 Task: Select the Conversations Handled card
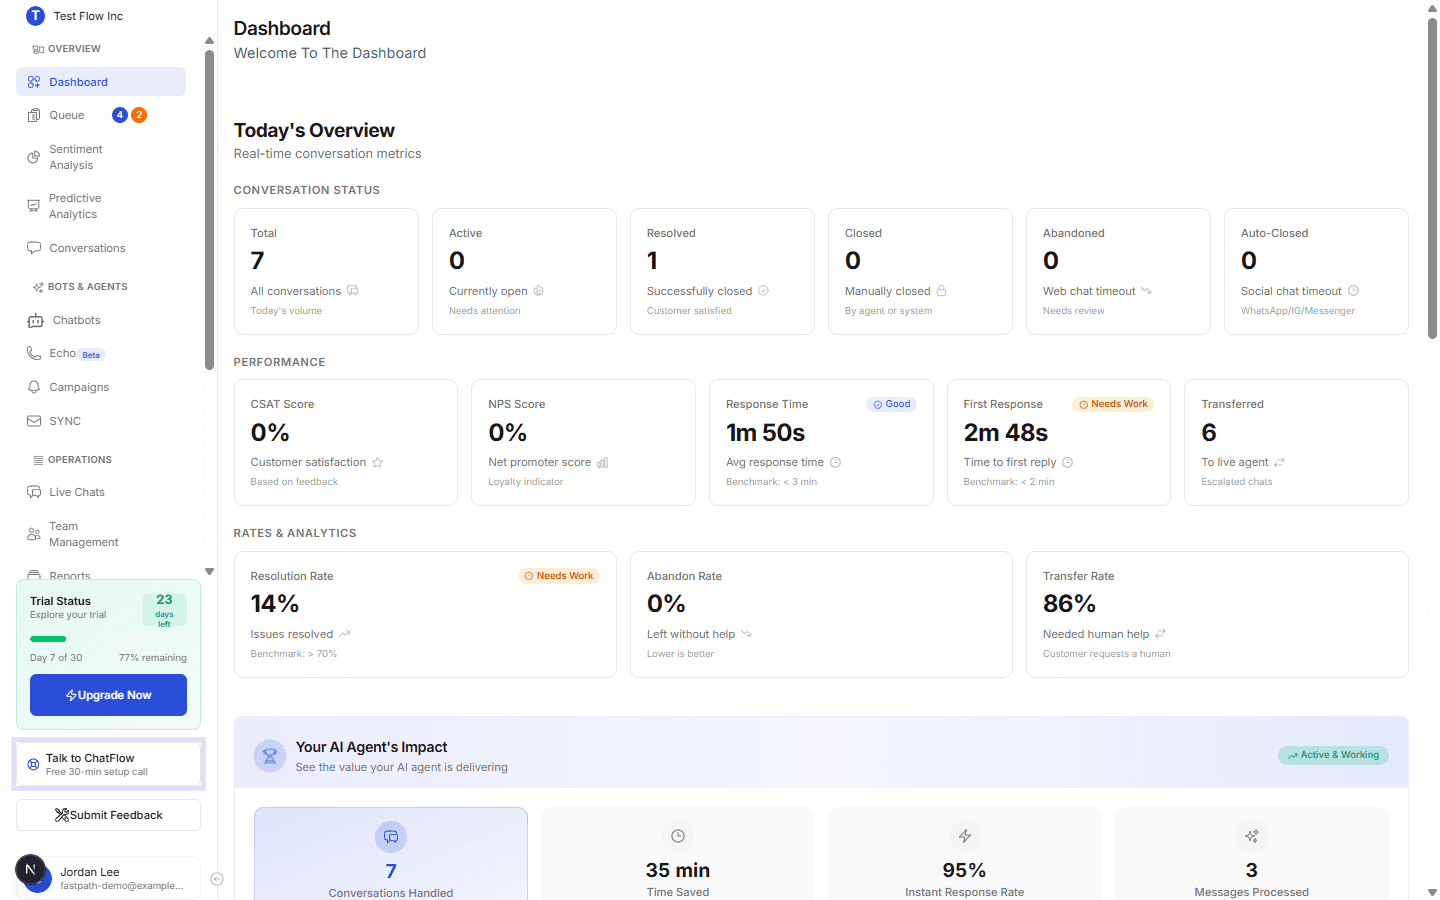click(x=391, y=853)
